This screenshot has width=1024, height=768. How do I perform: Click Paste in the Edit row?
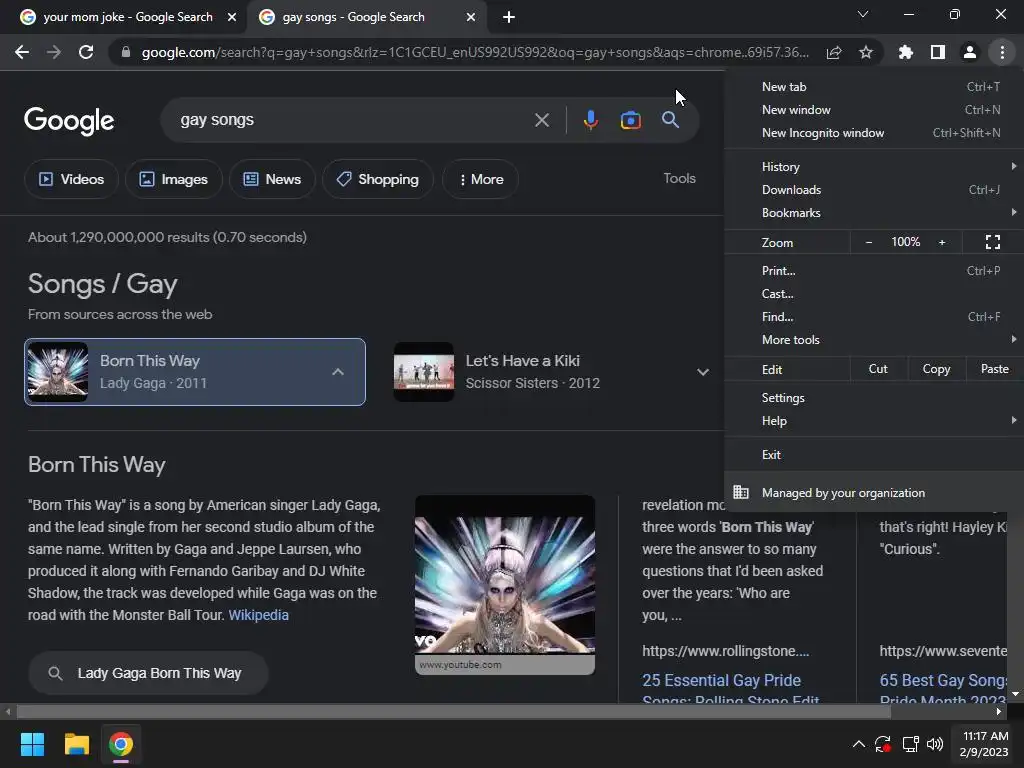coord(994,369)
